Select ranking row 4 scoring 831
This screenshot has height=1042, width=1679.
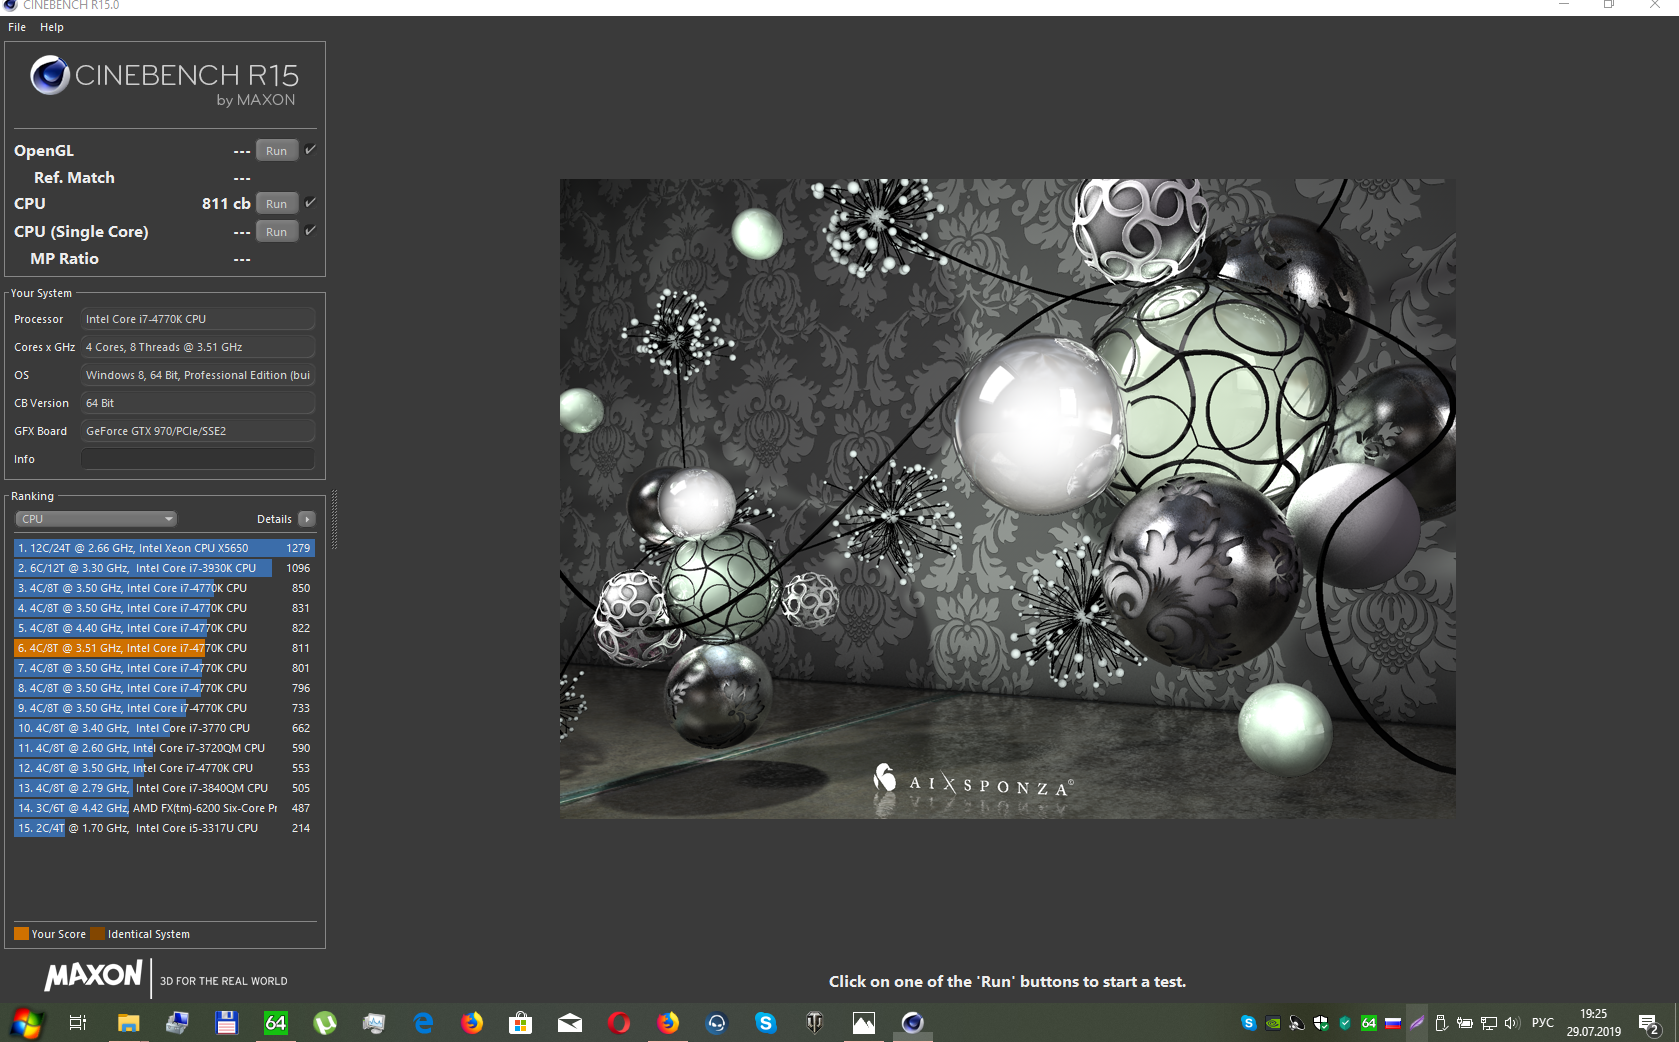point(164,608)
